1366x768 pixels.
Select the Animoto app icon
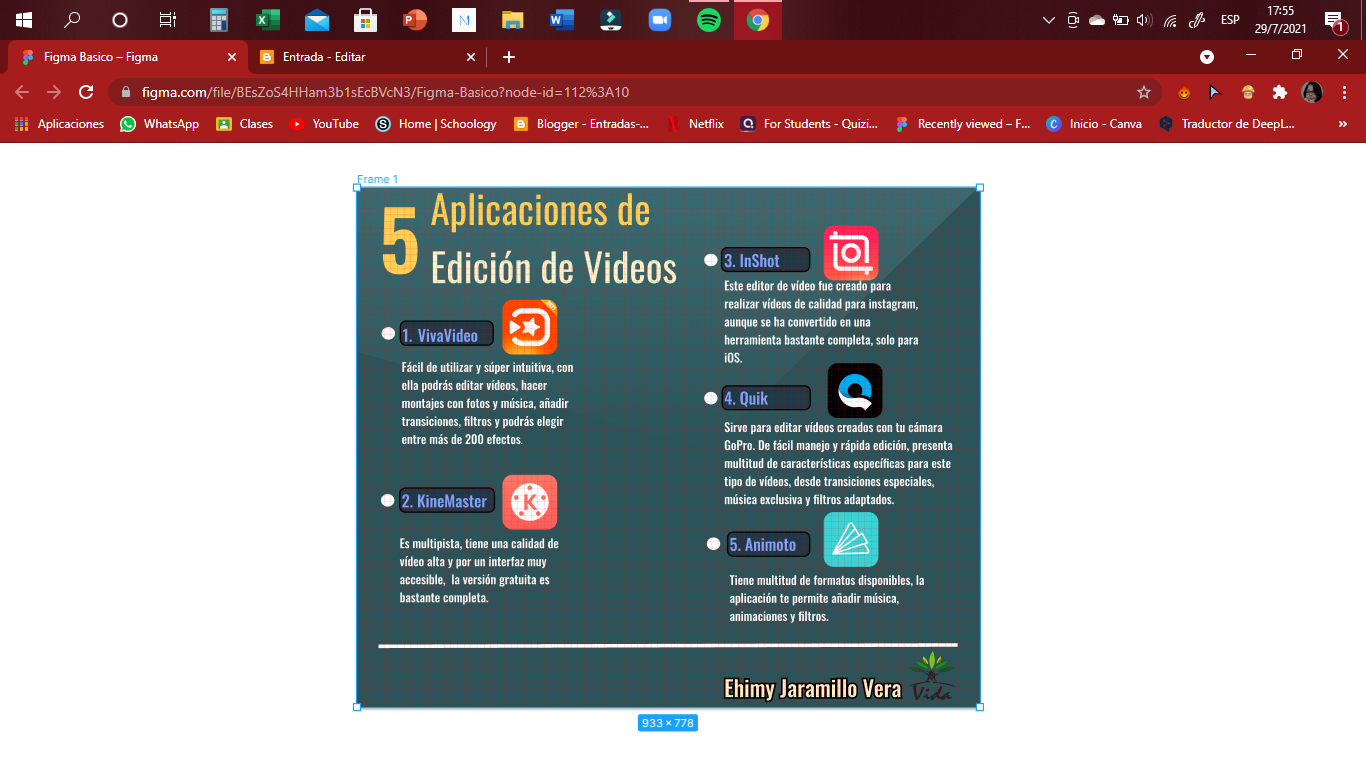[851, 540]
